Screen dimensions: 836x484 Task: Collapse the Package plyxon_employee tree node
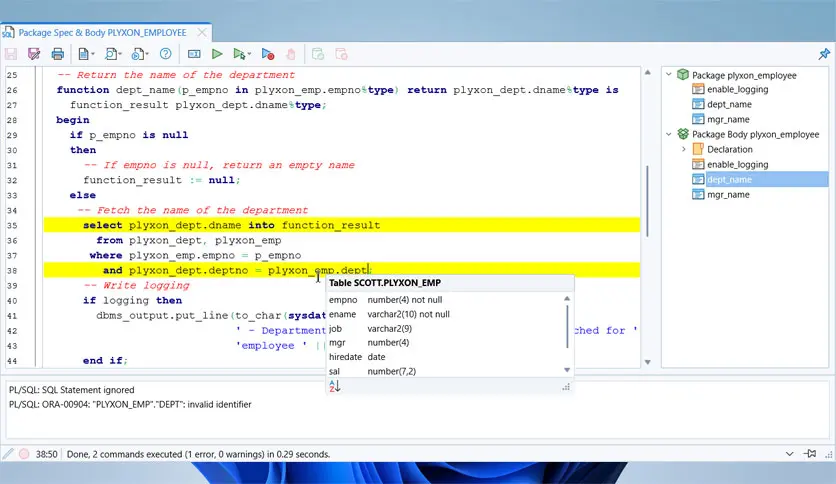(x=669, y=75)
